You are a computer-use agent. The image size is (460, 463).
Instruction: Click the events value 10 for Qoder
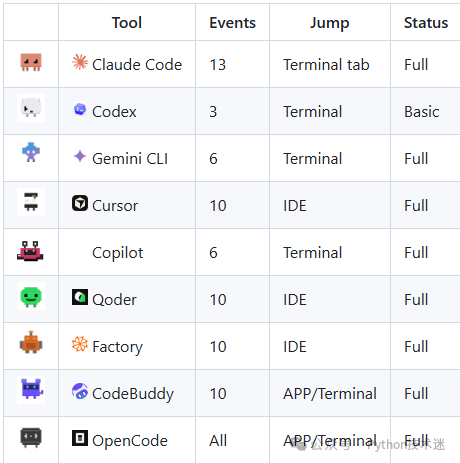(218, 300)
